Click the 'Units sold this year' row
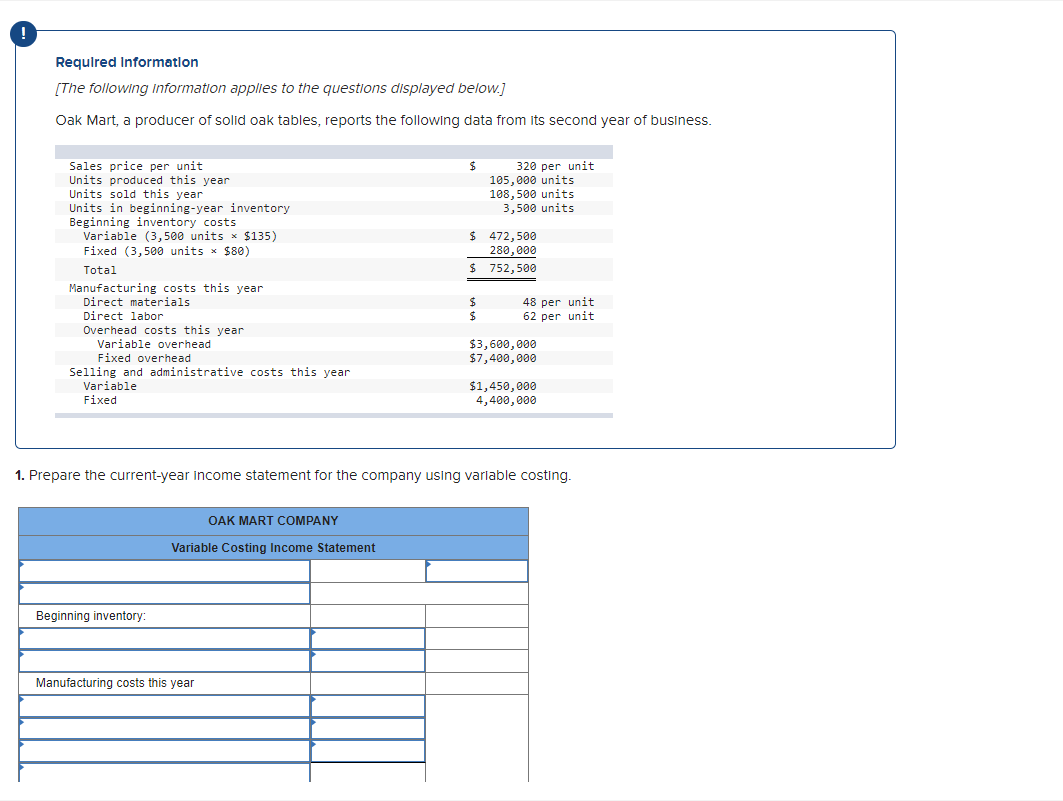The image size is (1063, 801). point(334,194)
